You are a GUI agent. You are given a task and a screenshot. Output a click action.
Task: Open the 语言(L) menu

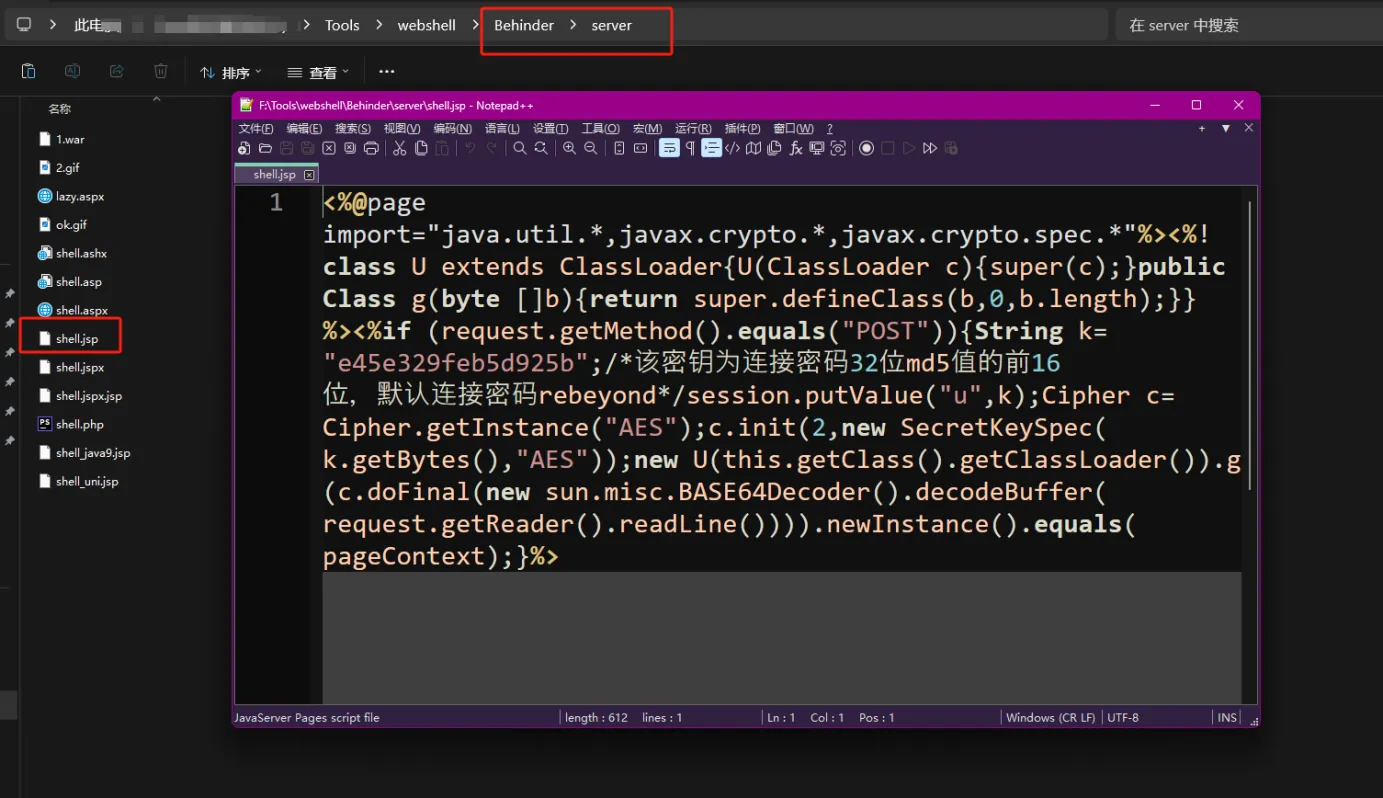(502, 128)
